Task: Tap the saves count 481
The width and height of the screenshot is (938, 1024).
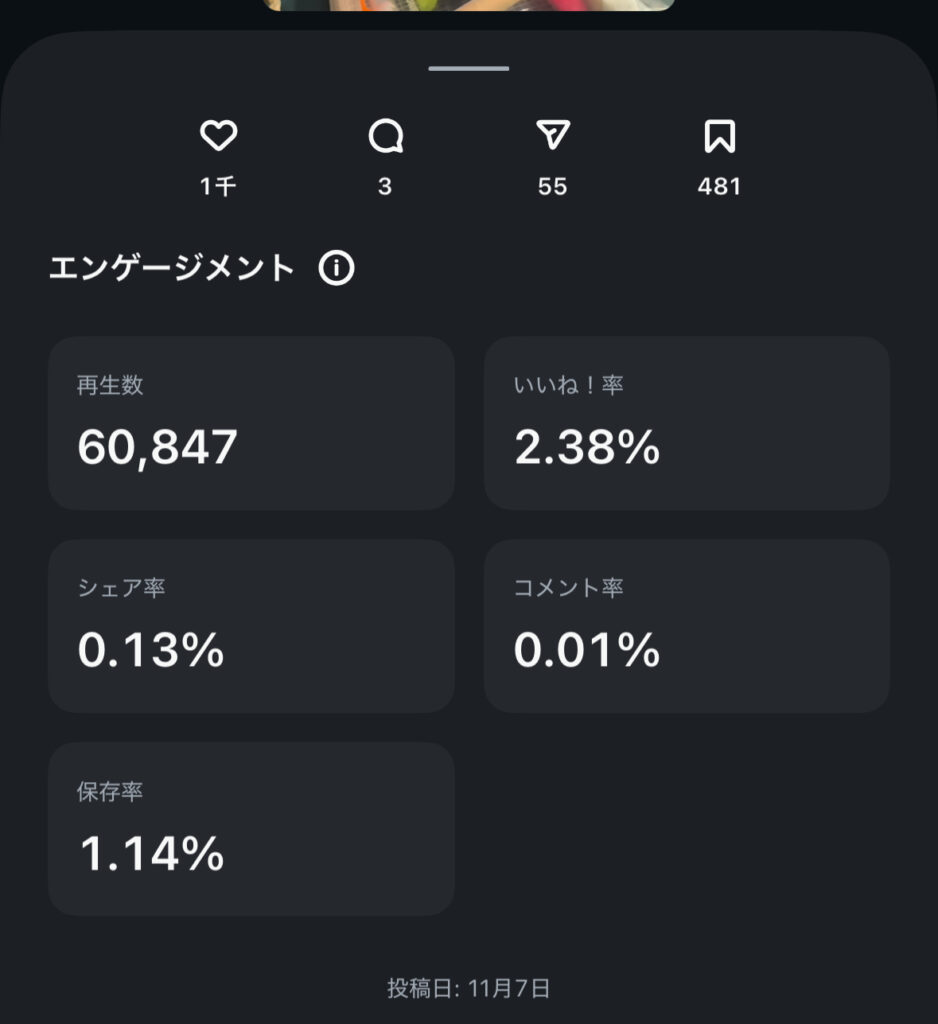Action: 719,187
